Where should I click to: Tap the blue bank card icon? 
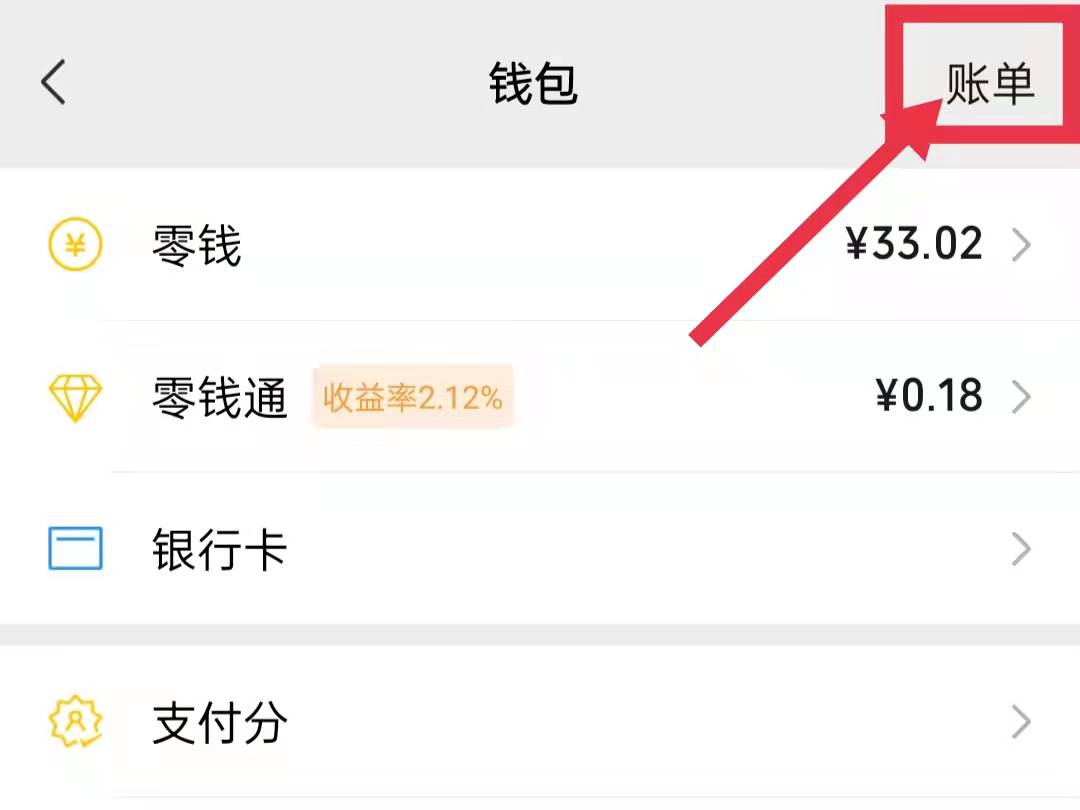click(75, 549)
